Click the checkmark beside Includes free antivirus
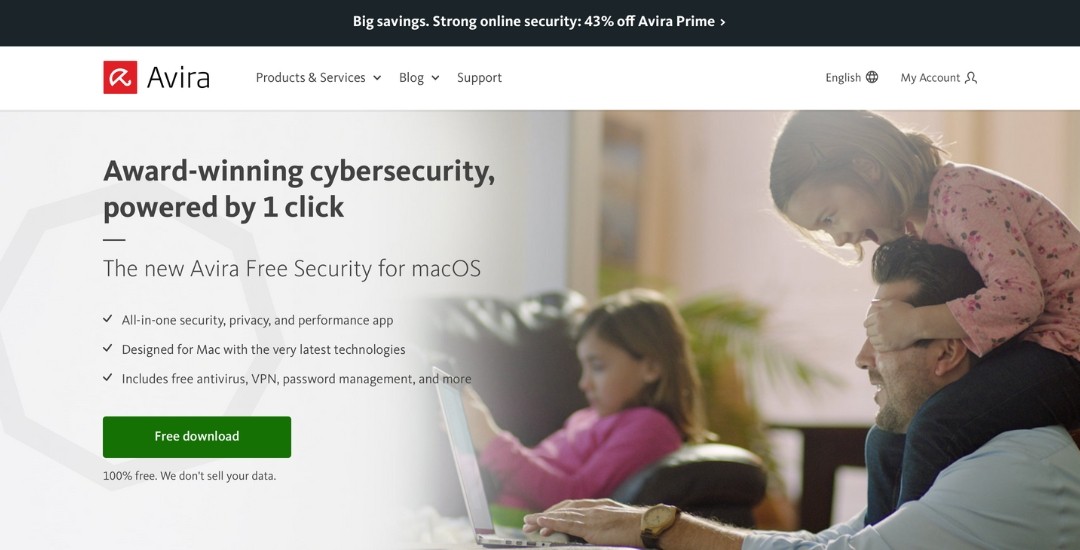This screenshot has height=550, width=1080. click(107, 377)
